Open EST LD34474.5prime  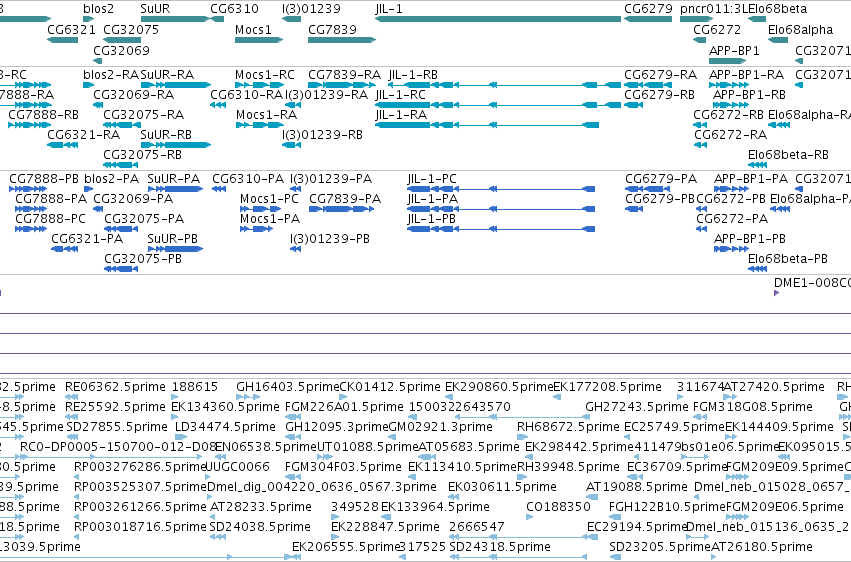[225, 427]
